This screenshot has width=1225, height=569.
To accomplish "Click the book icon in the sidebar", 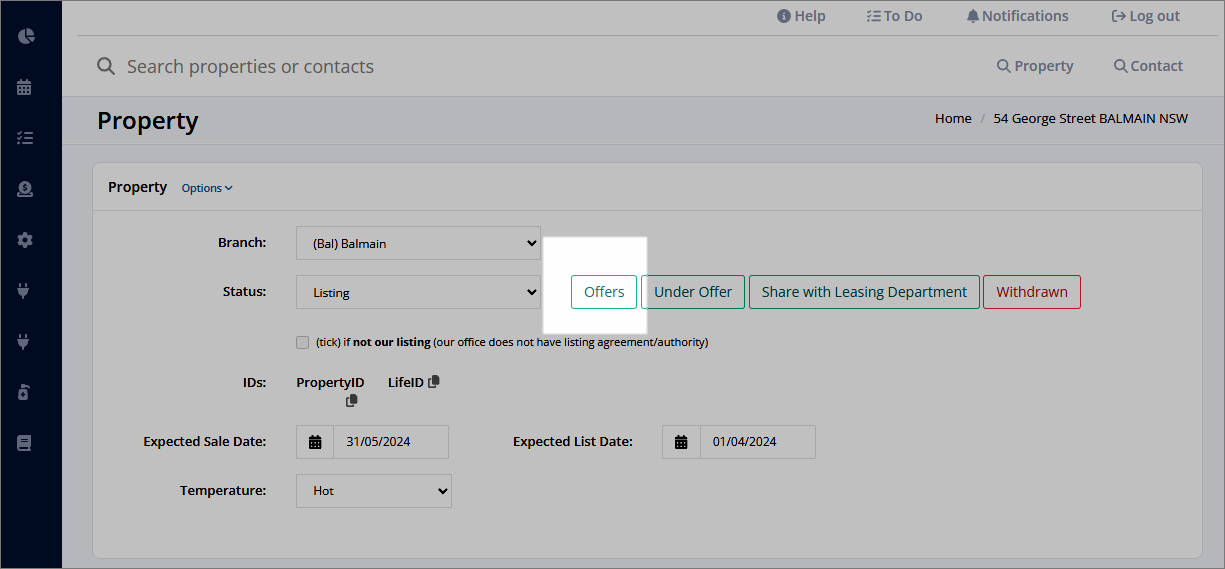I will point(25,443).
